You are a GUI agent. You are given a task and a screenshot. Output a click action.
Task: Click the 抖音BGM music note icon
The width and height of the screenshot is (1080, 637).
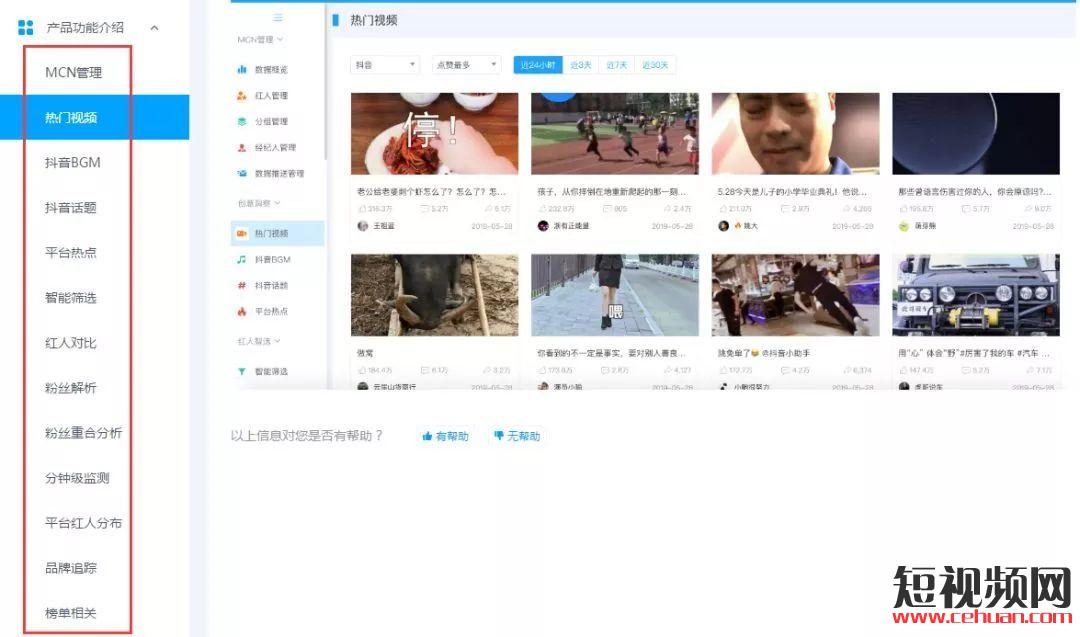(x=241, y=259)
